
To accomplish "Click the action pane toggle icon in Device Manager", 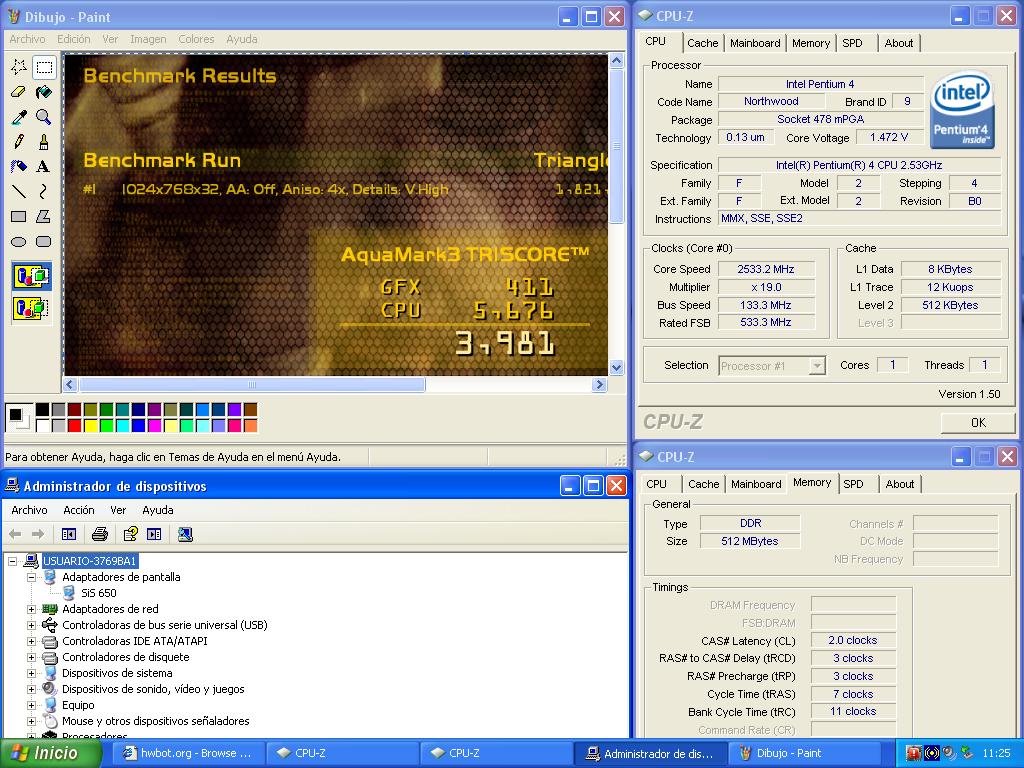I will (154, 534).
